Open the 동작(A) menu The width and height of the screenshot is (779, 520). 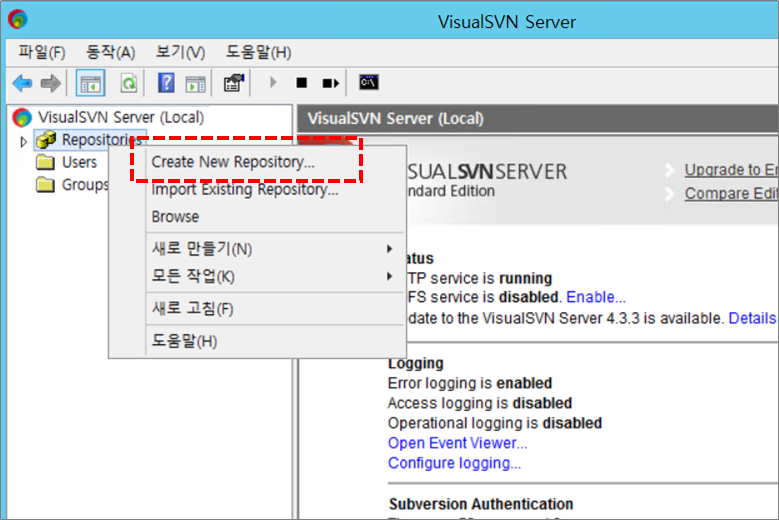tap(110, 52)
